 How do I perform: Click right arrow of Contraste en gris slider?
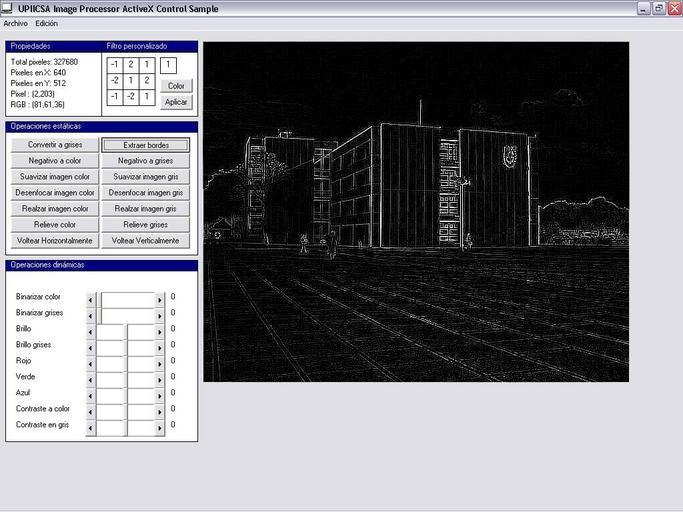click(x=159, y=428)
